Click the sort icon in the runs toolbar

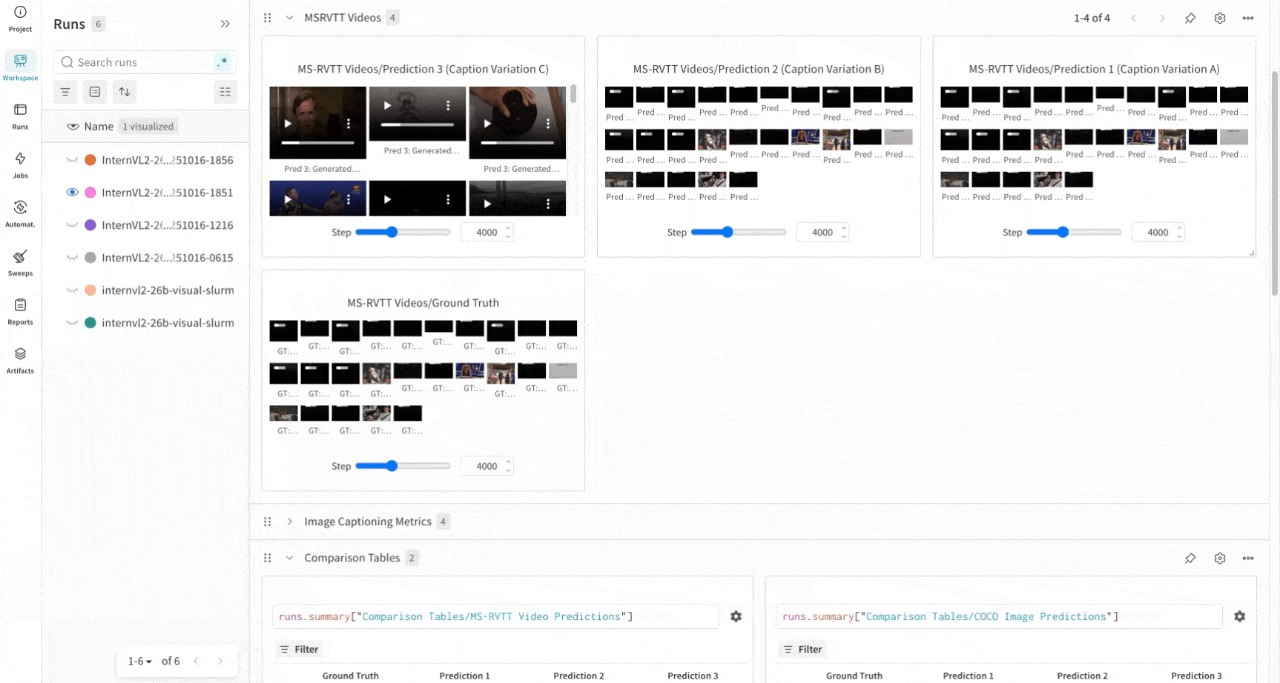124,91
